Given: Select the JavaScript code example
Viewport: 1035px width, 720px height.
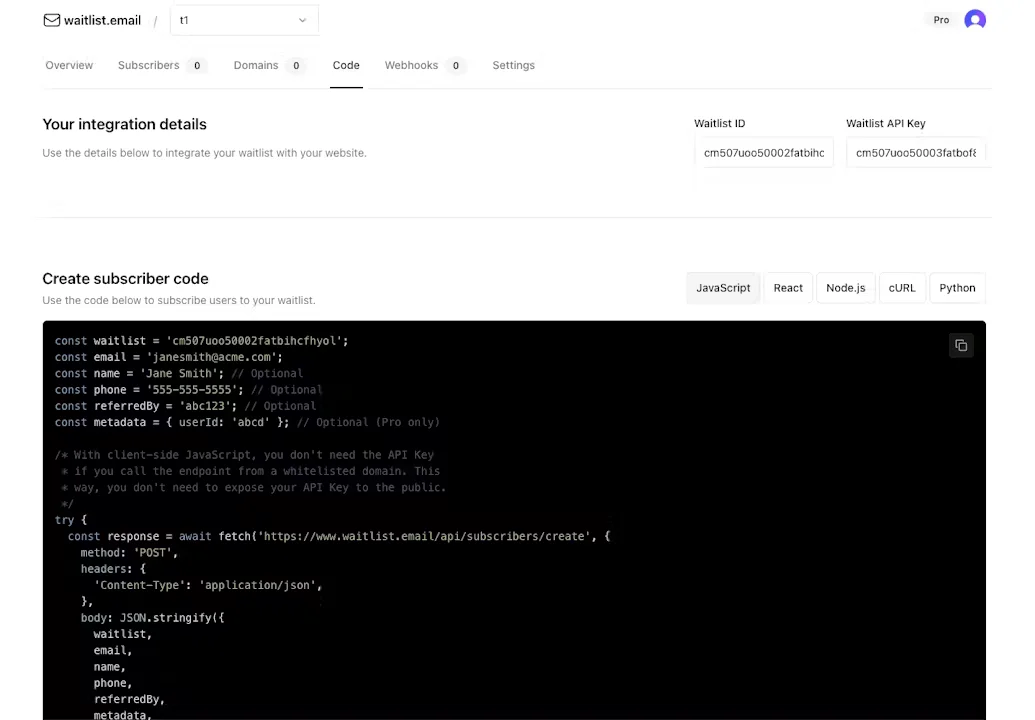Looking at the screenshot, I should [723, 287].
